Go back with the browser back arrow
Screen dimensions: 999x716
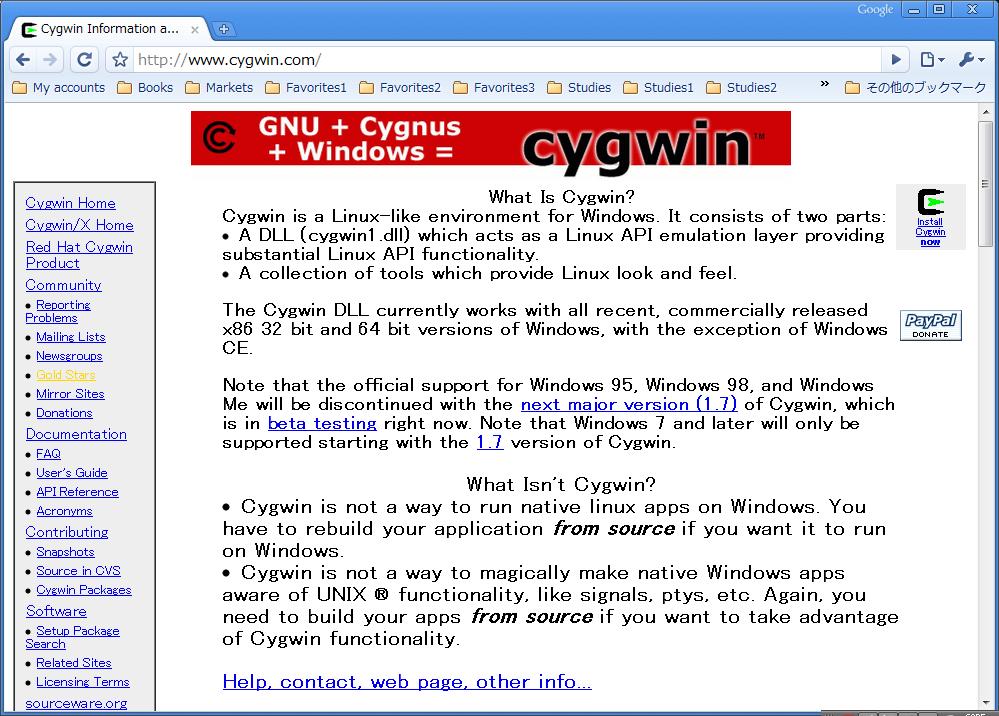(23, 60)
